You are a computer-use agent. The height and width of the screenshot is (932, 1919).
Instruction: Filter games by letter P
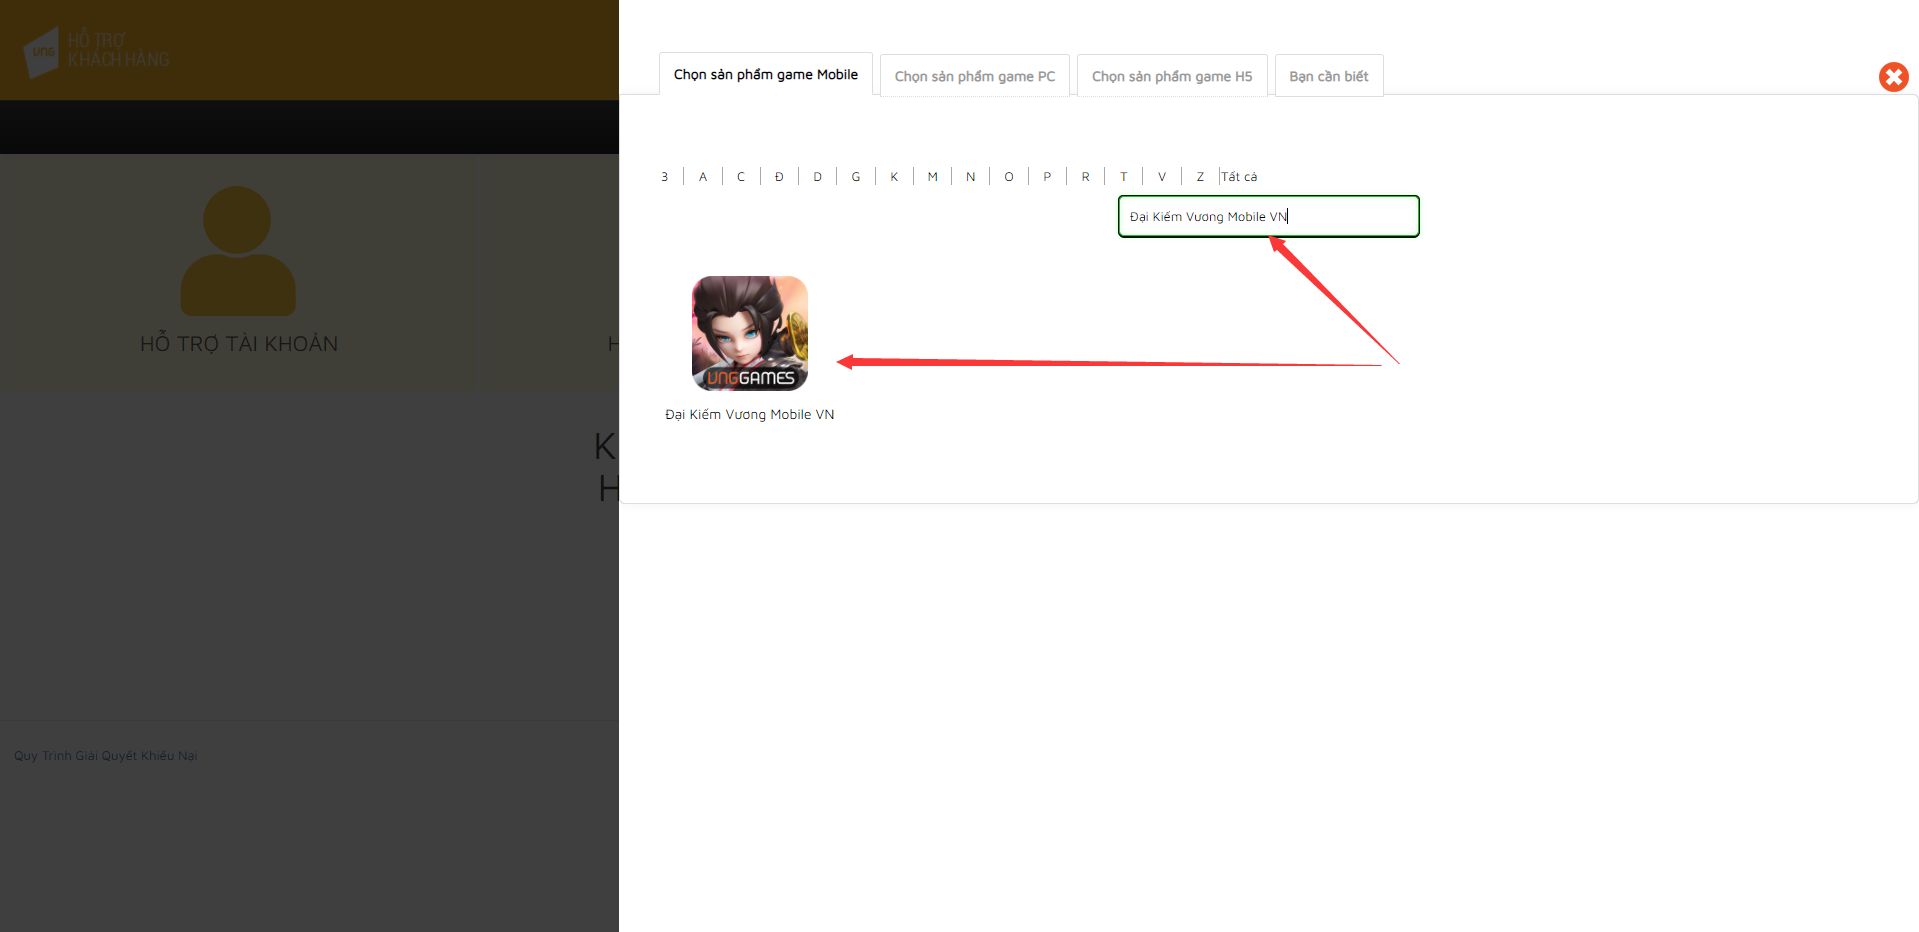click(1047, 177)
